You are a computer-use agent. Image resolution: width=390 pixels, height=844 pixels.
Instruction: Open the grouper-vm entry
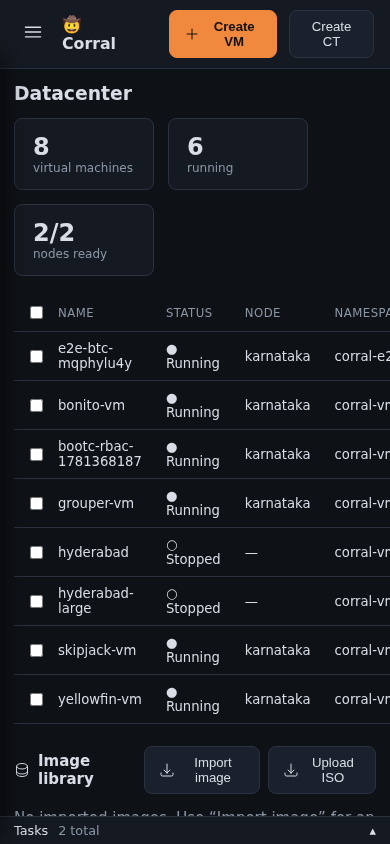(x=96, y=503)
